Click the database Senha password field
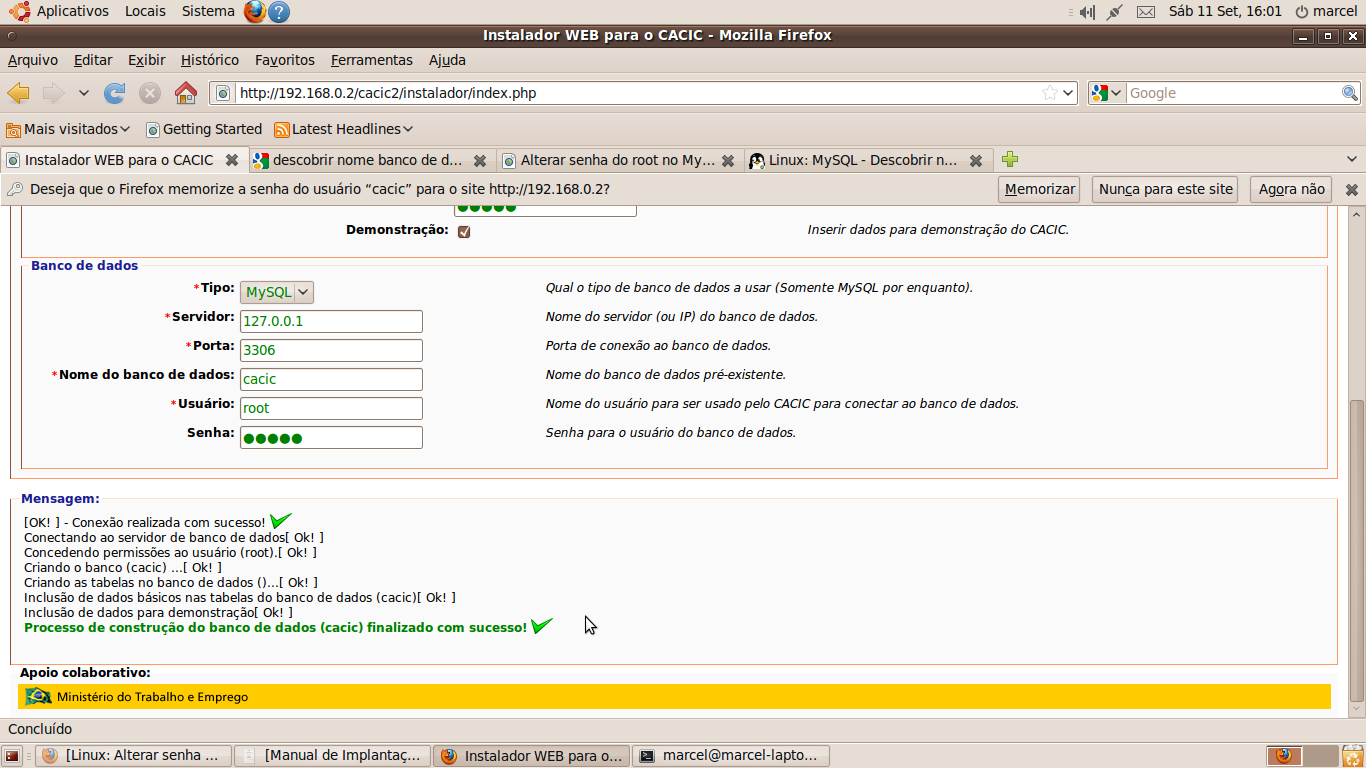 coord(331,437)
